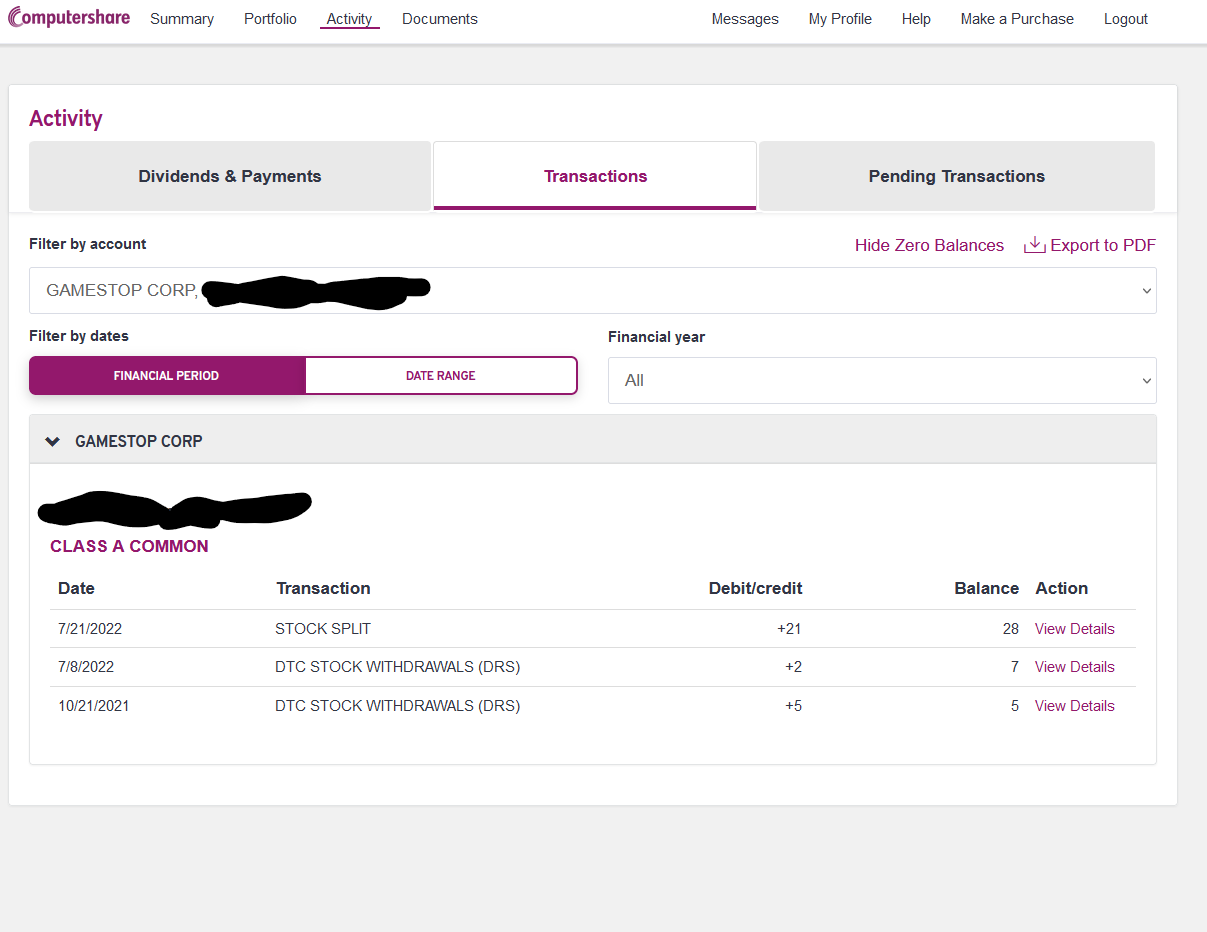Switch to the DATE RANGE filter option
Image resolution: width=1207 pixels, height=932 pixels.
(441, 376)
